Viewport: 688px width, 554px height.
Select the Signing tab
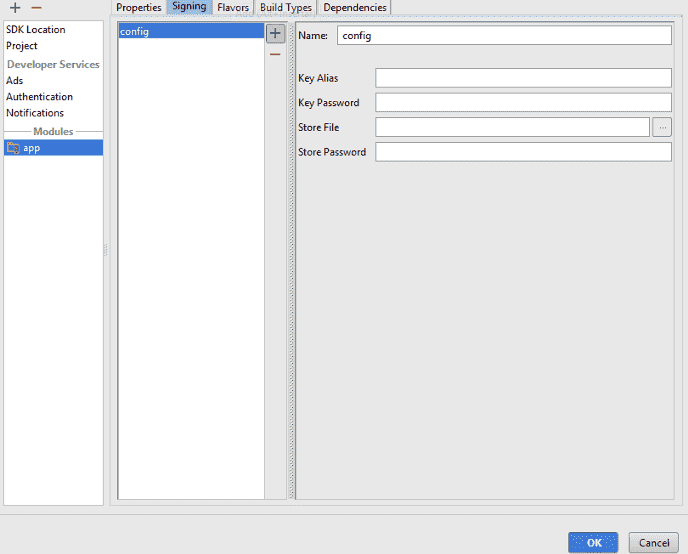point(189,7)
